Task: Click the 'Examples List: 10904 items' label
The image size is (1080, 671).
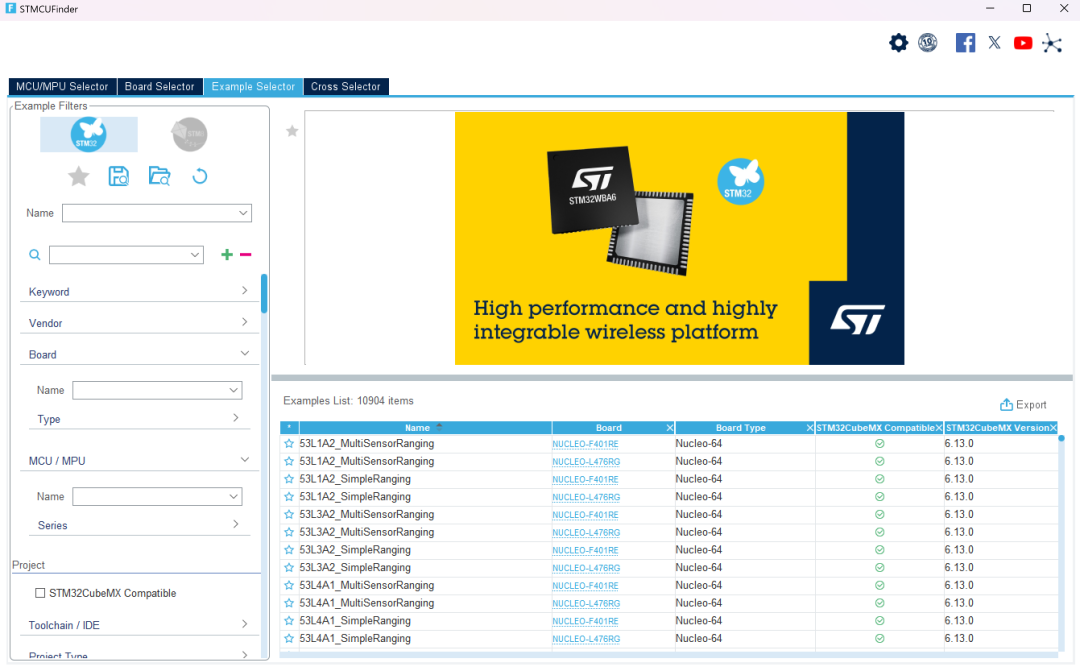Action: [349, 401]
